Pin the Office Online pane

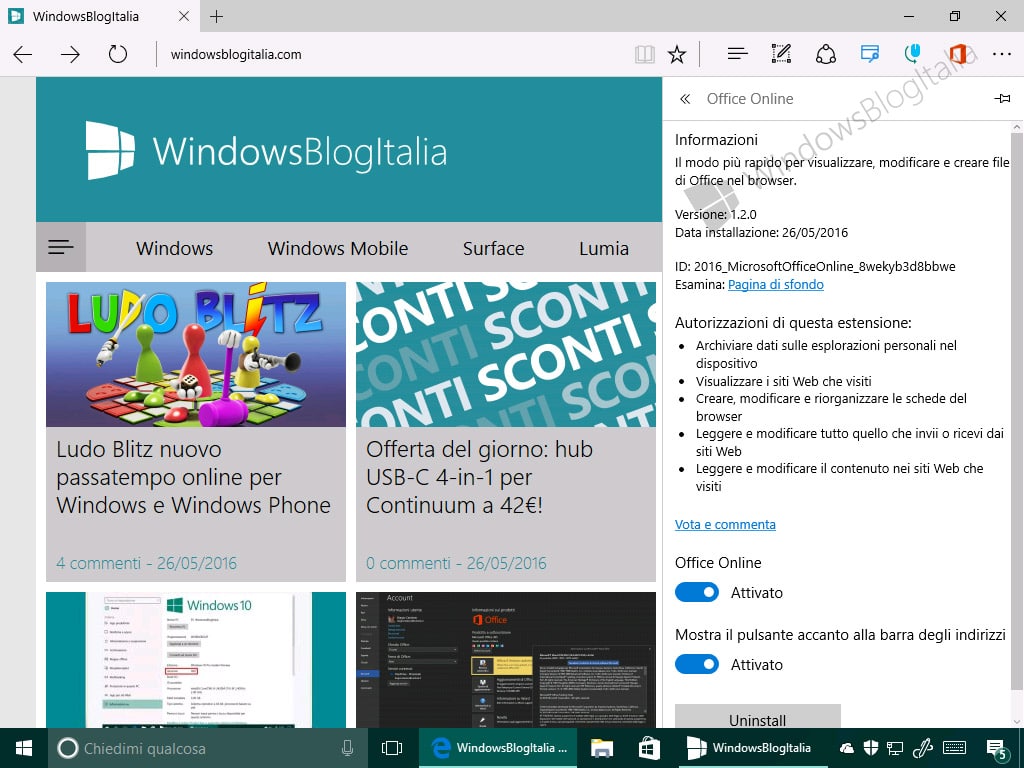(x=1002, y=99)
